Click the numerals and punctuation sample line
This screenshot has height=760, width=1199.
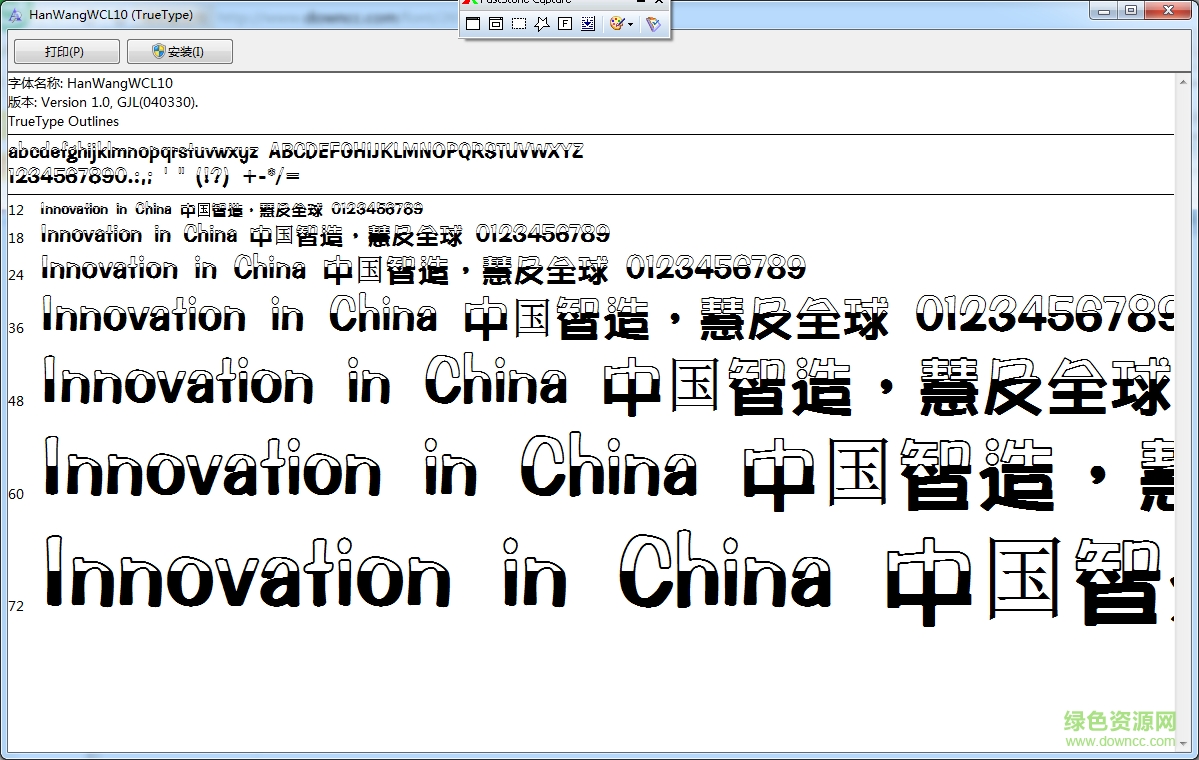[154, 176]
